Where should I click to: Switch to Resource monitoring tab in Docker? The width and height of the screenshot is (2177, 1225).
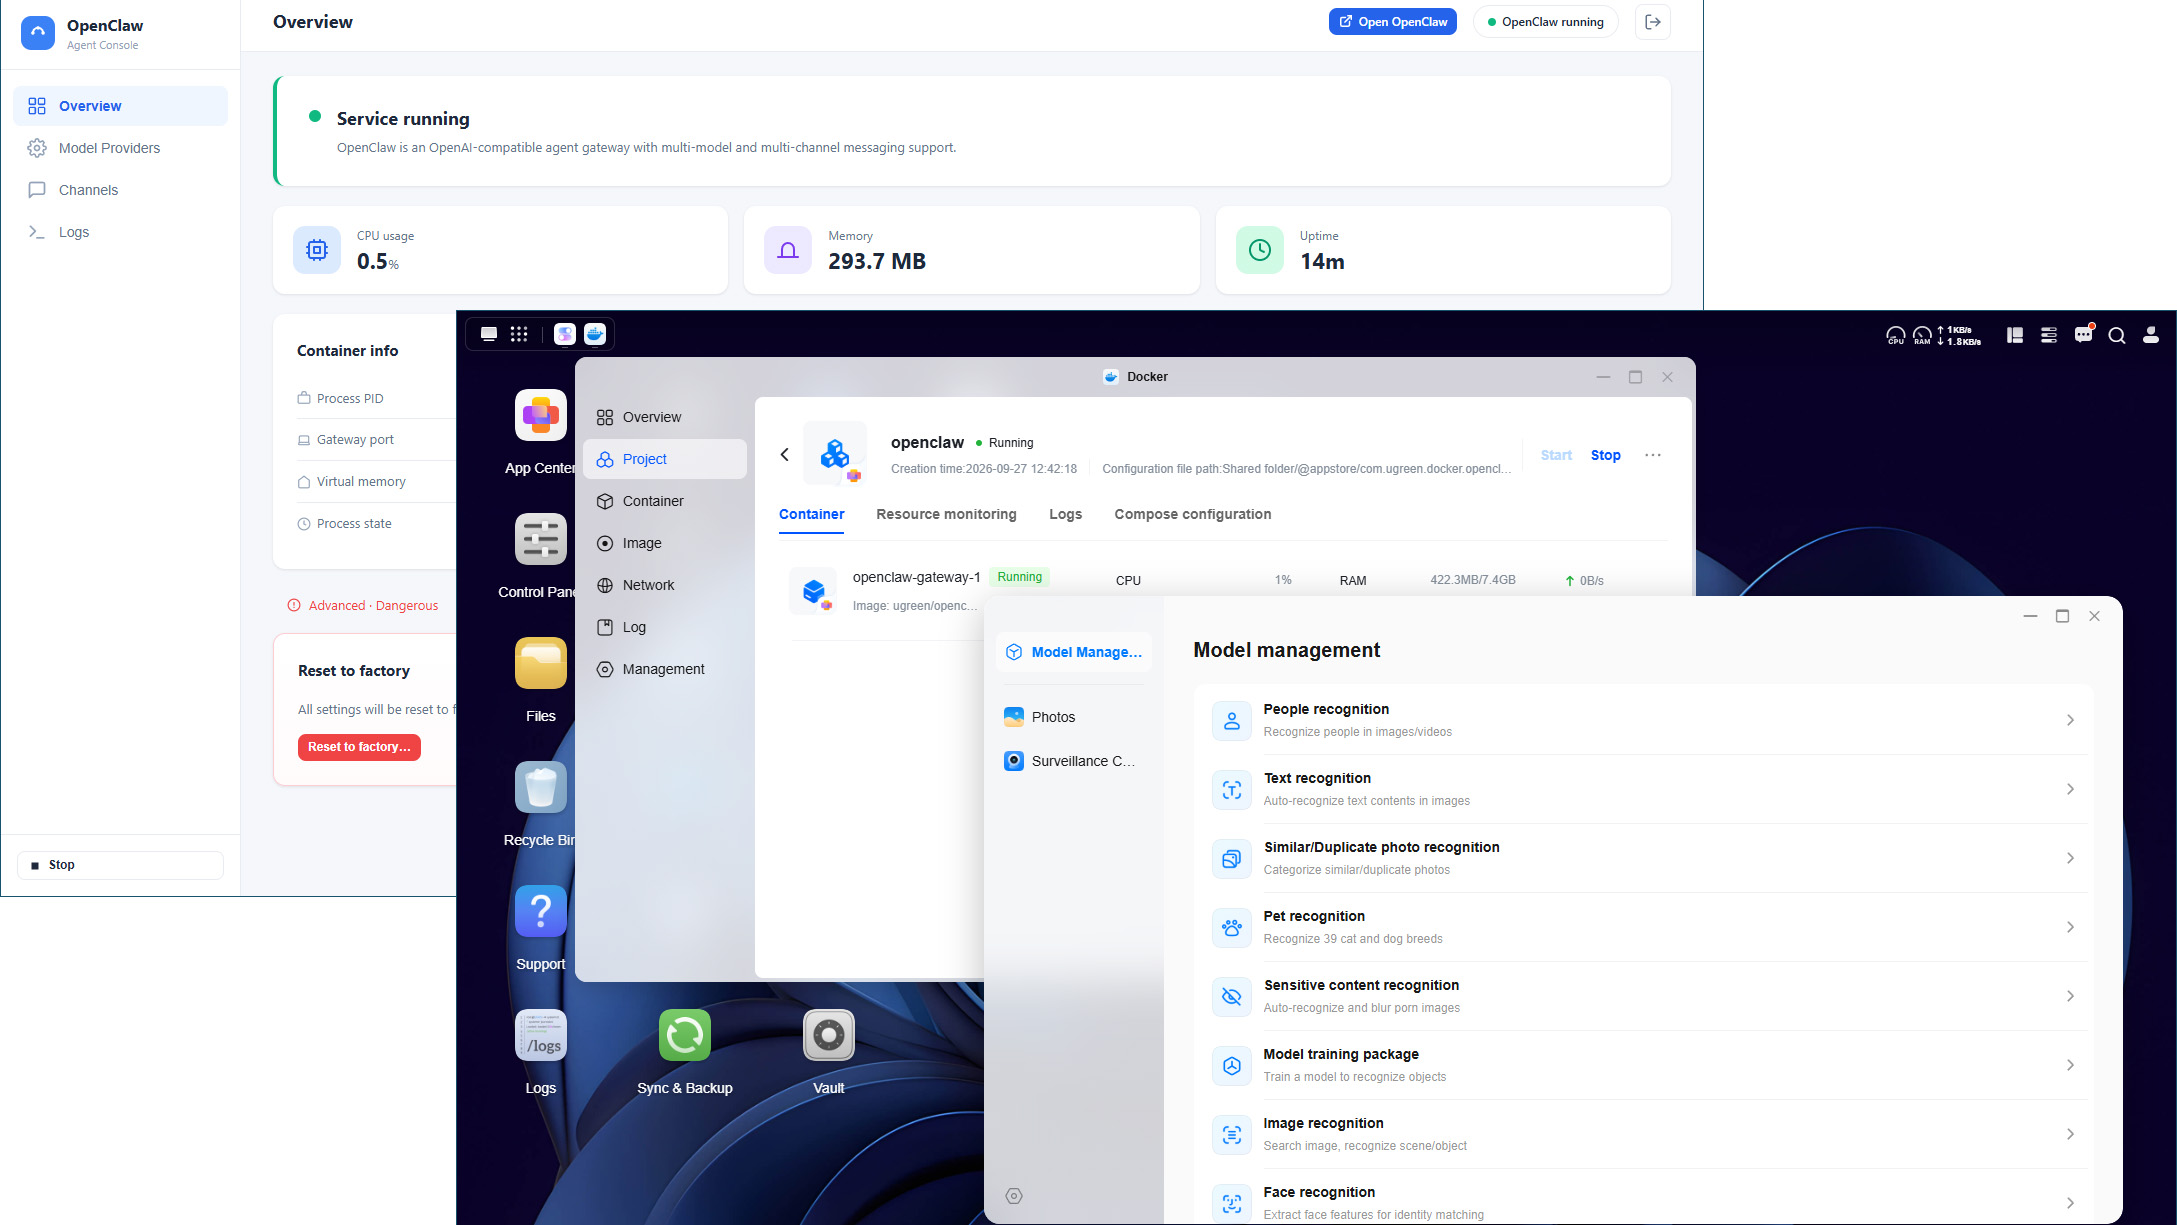tap(946, 514)
